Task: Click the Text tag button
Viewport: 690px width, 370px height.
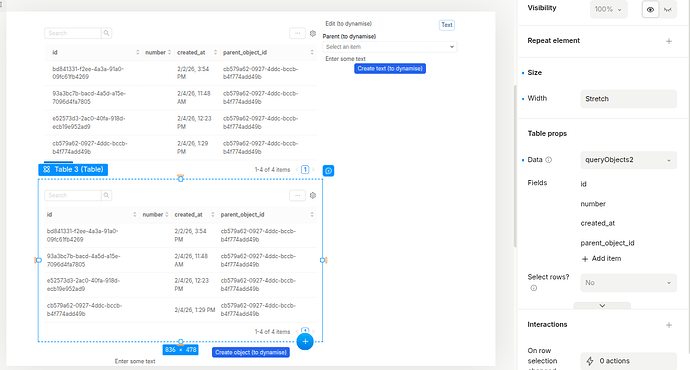Action: 447,25
